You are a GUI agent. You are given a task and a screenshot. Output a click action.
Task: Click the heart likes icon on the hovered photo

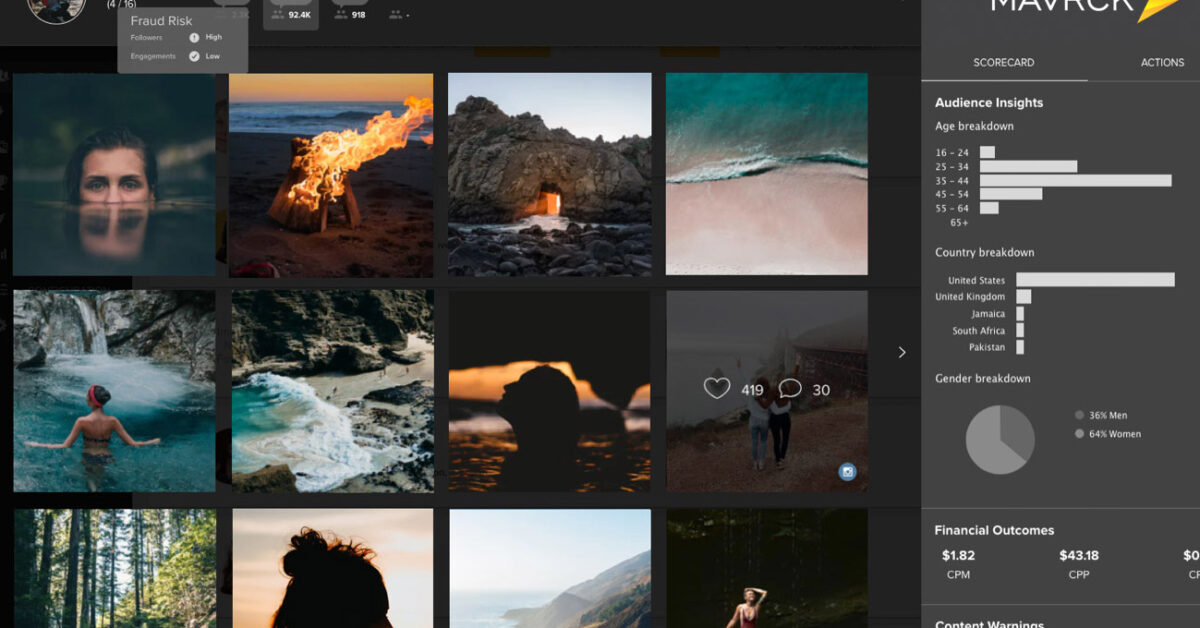717,389
